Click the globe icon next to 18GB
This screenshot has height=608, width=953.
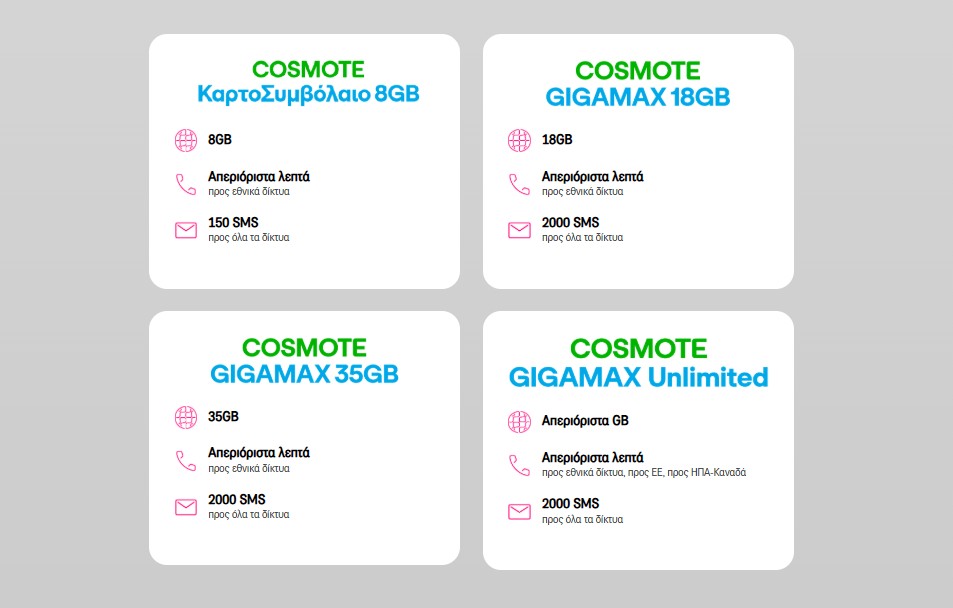pyautogui.click(x=519, y=140)
